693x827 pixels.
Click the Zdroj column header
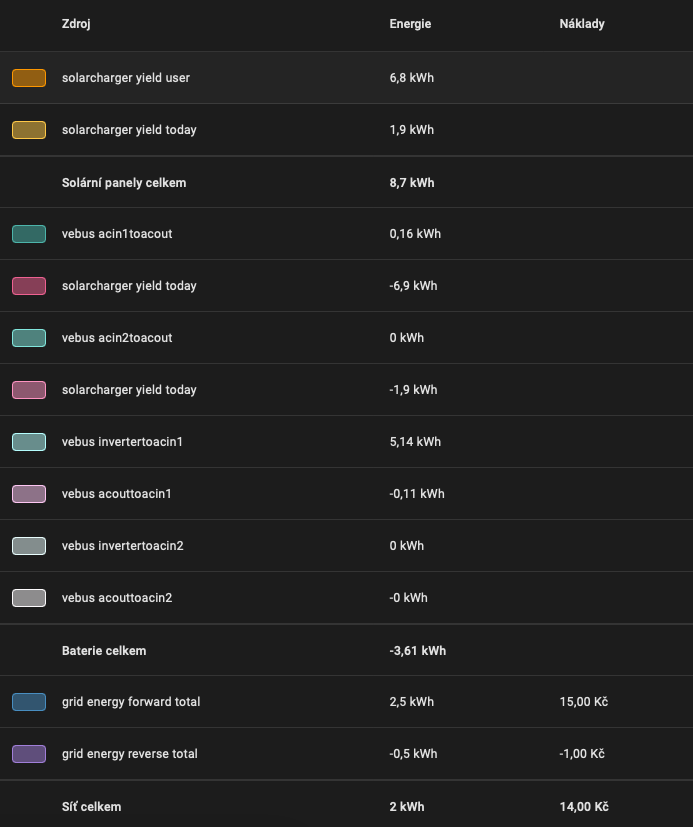coord(76,24)
